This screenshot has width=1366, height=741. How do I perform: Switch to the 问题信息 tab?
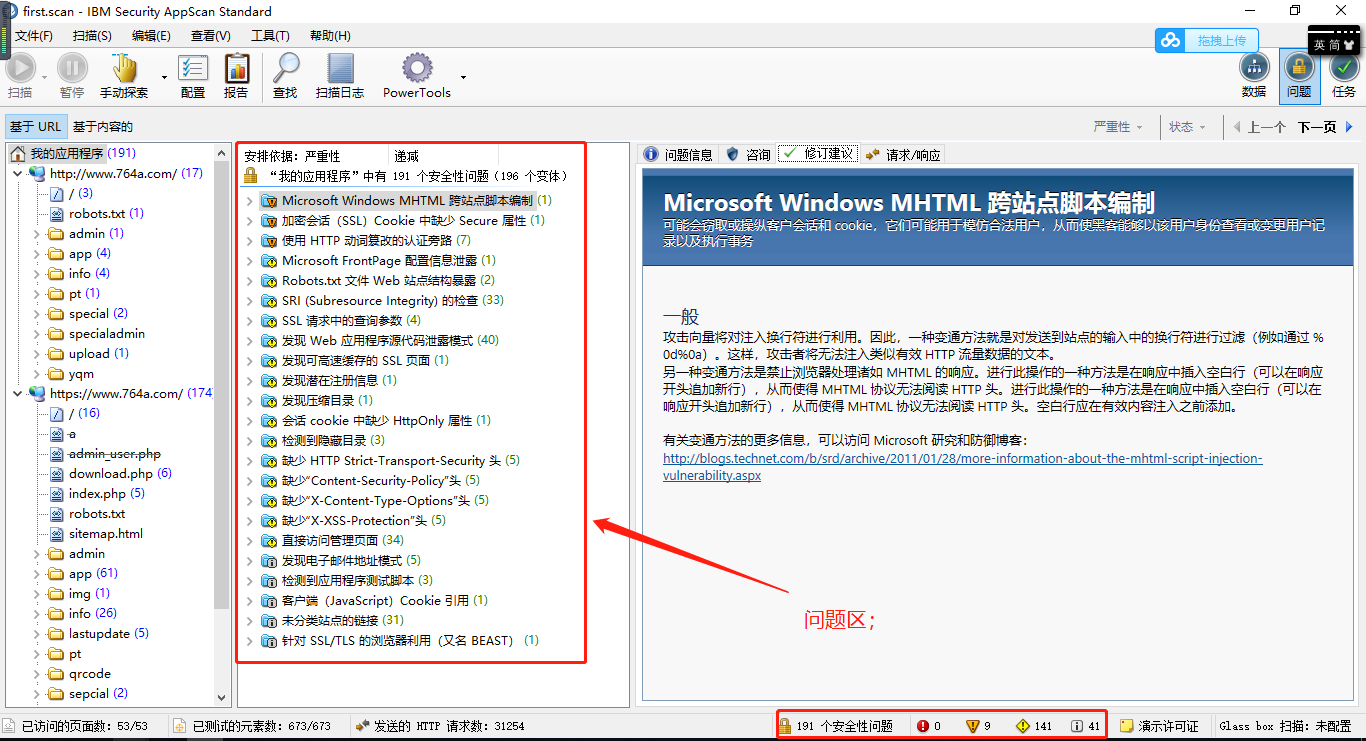click(x=678, y=154)
